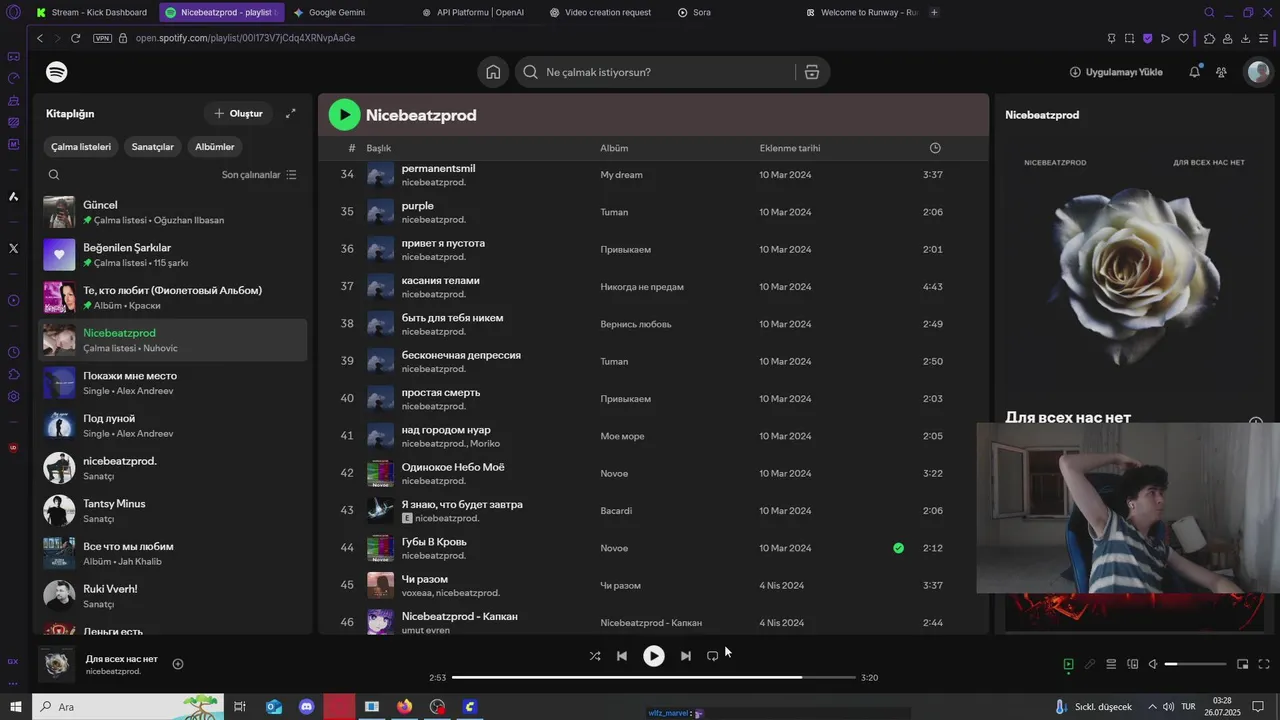Open Son çalınanlar sort dropdown
The height and width of the screenshot is (720, 1280).
point(259,175)
